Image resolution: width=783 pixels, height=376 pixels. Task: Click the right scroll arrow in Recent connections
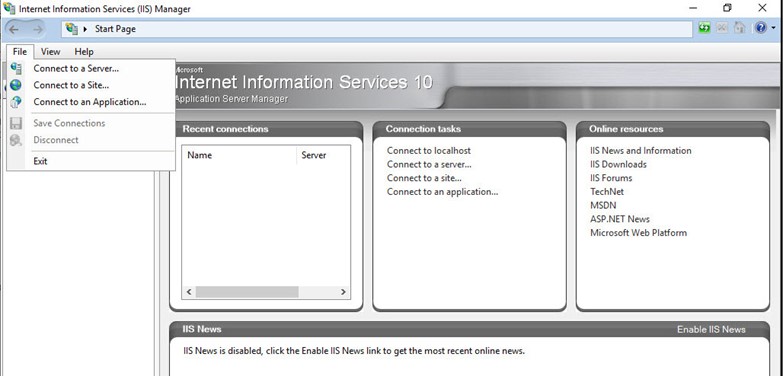tap(343, 292)
